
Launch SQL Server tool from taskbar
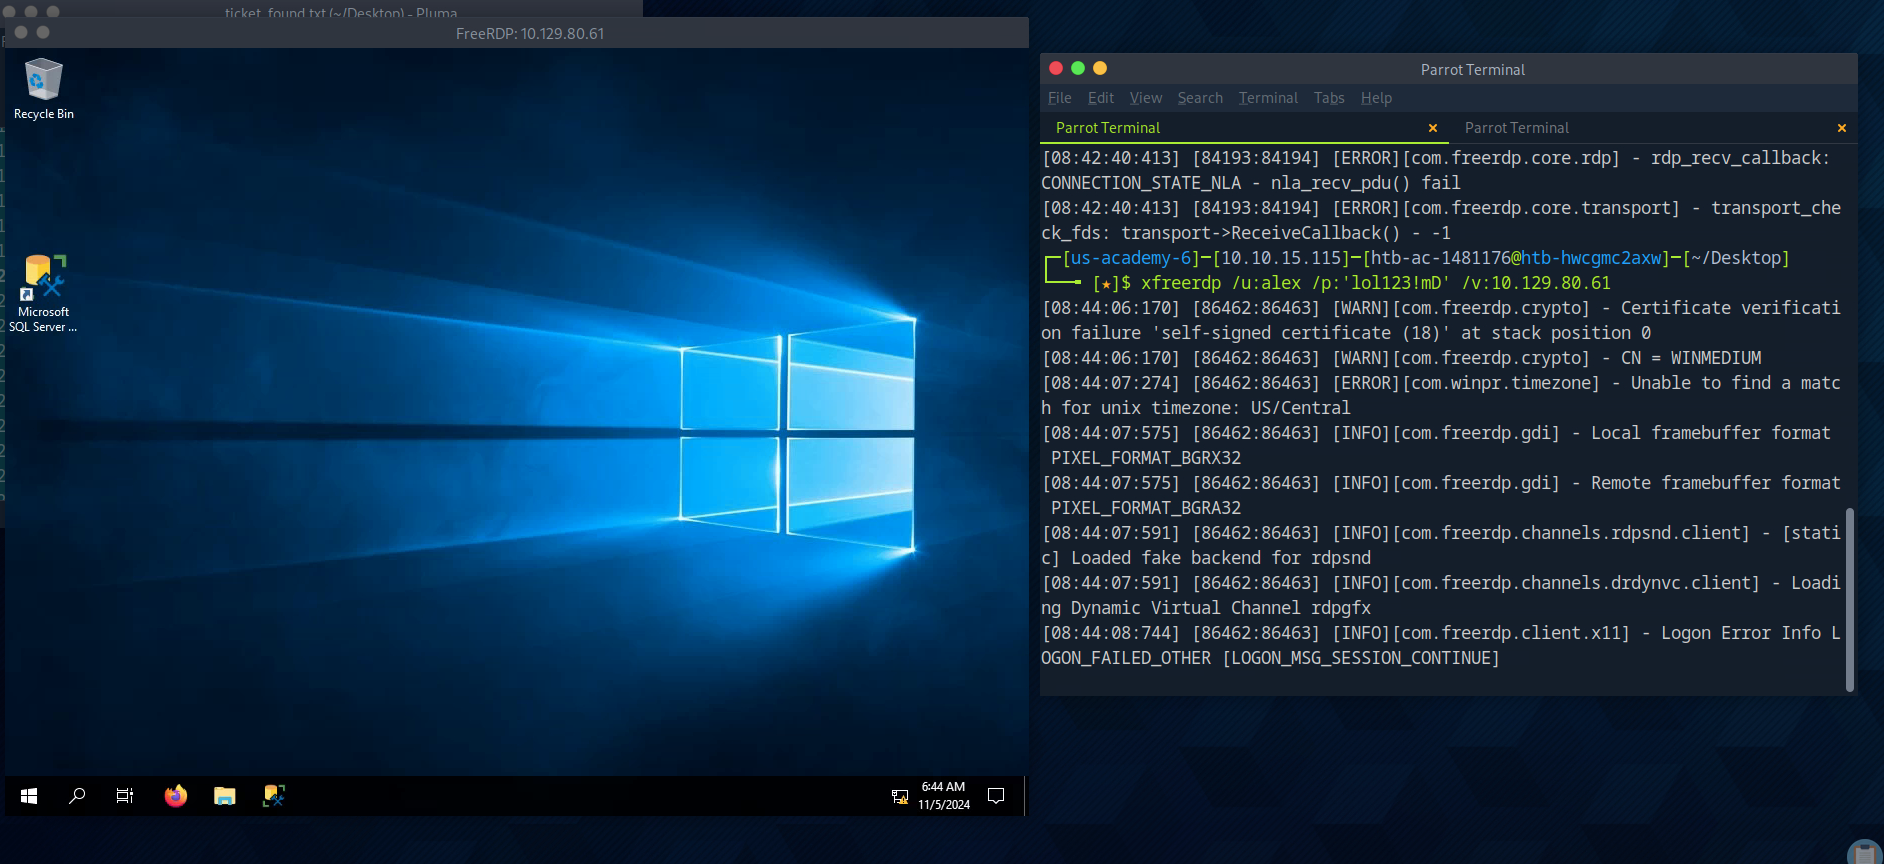274,796
